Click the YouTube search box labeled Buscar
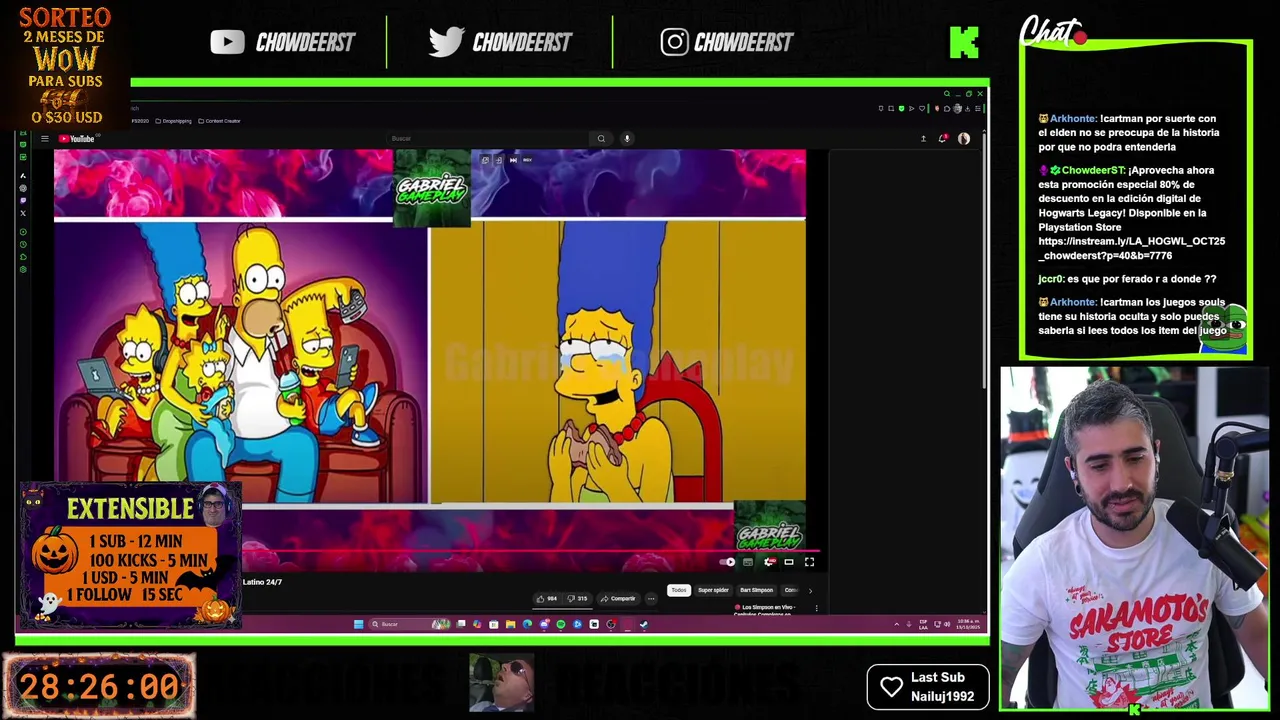 click(x=488, y=139)
